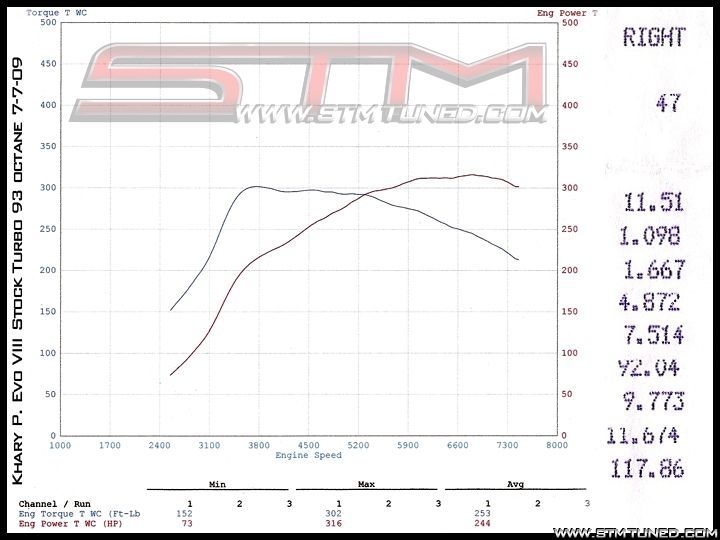Open the www.stmtuned.com link at bottom right
720x540 pixels.
coord(634,531)
